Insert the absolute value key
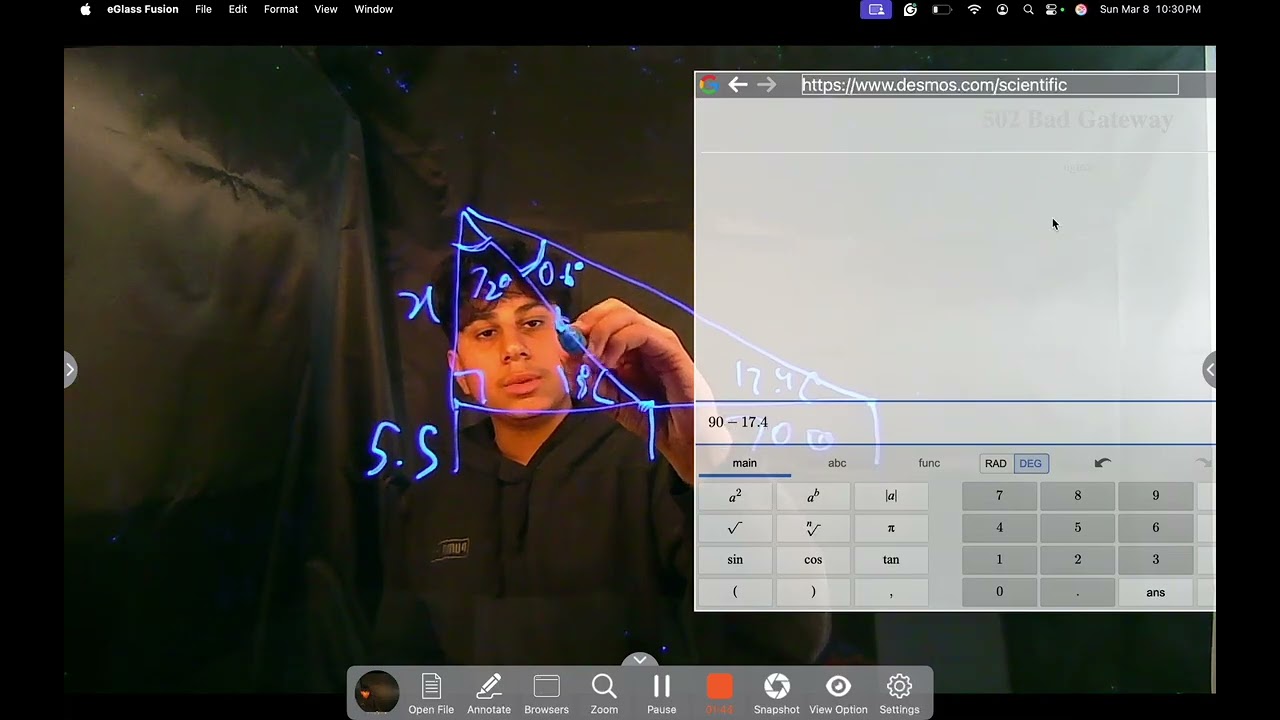This screenshot has width=1280, height=720. pyautogui.click(x=891, y=496)
